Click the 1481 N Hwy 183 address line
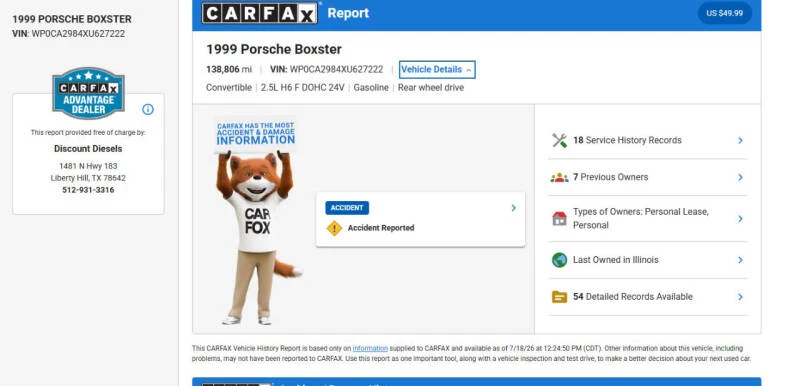Viewport: 800px width, 386px height. 88,166
